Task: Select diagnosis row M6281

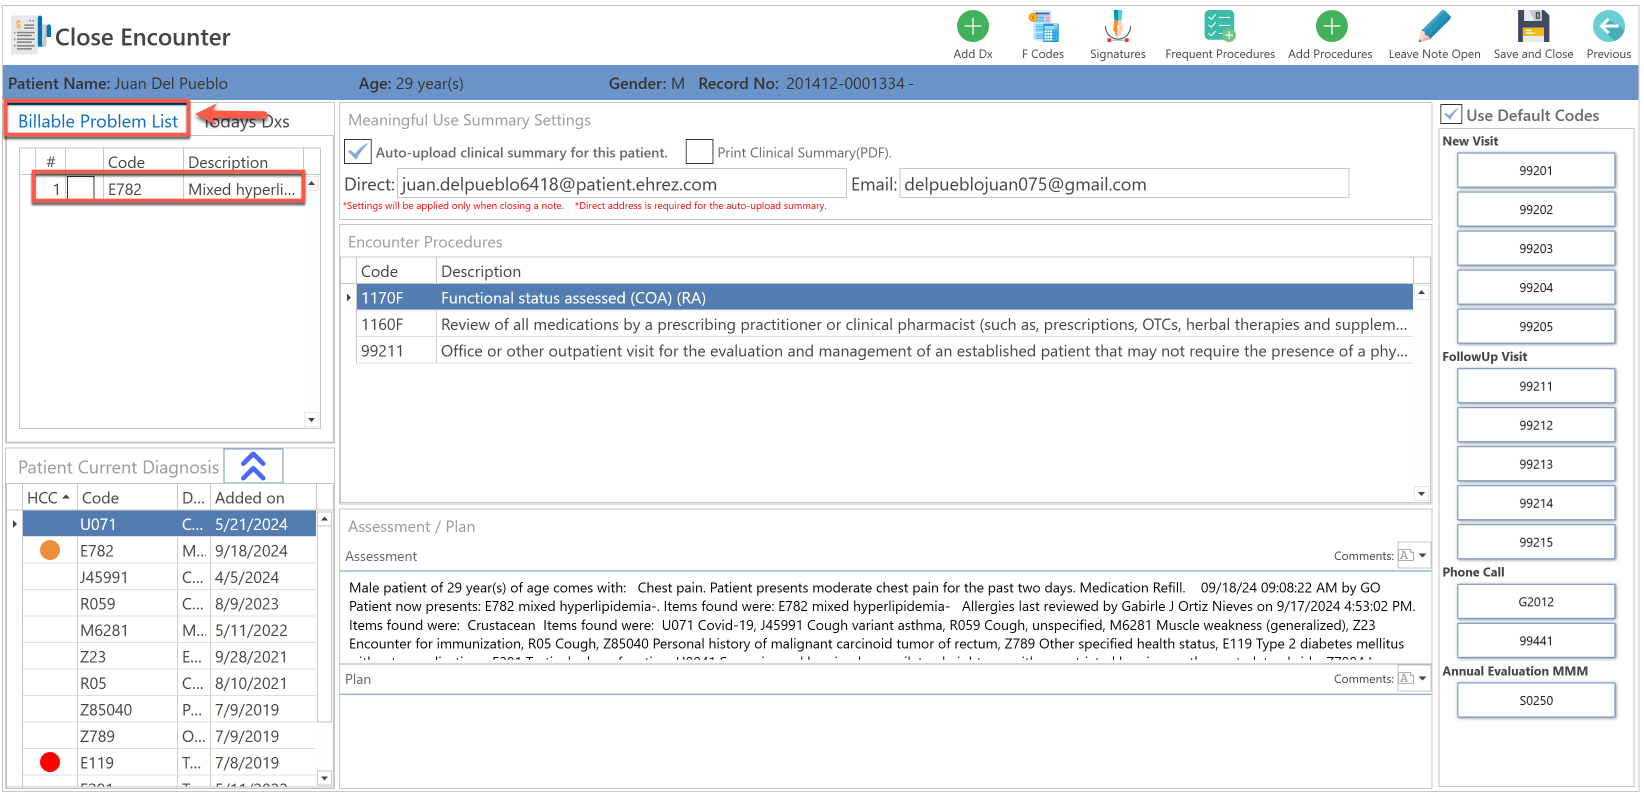Action: coord(169,630)
